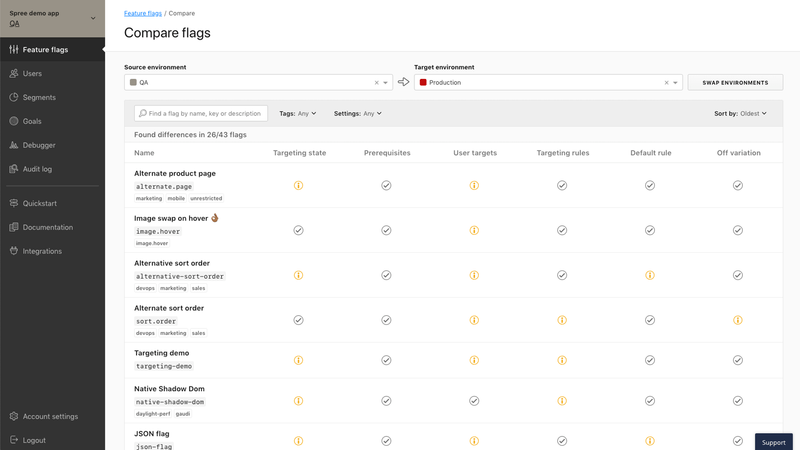This screenshot has width=800, height=450.
Task: Open the Sort by Oldest dropdown
Action: tap(741, 114)
